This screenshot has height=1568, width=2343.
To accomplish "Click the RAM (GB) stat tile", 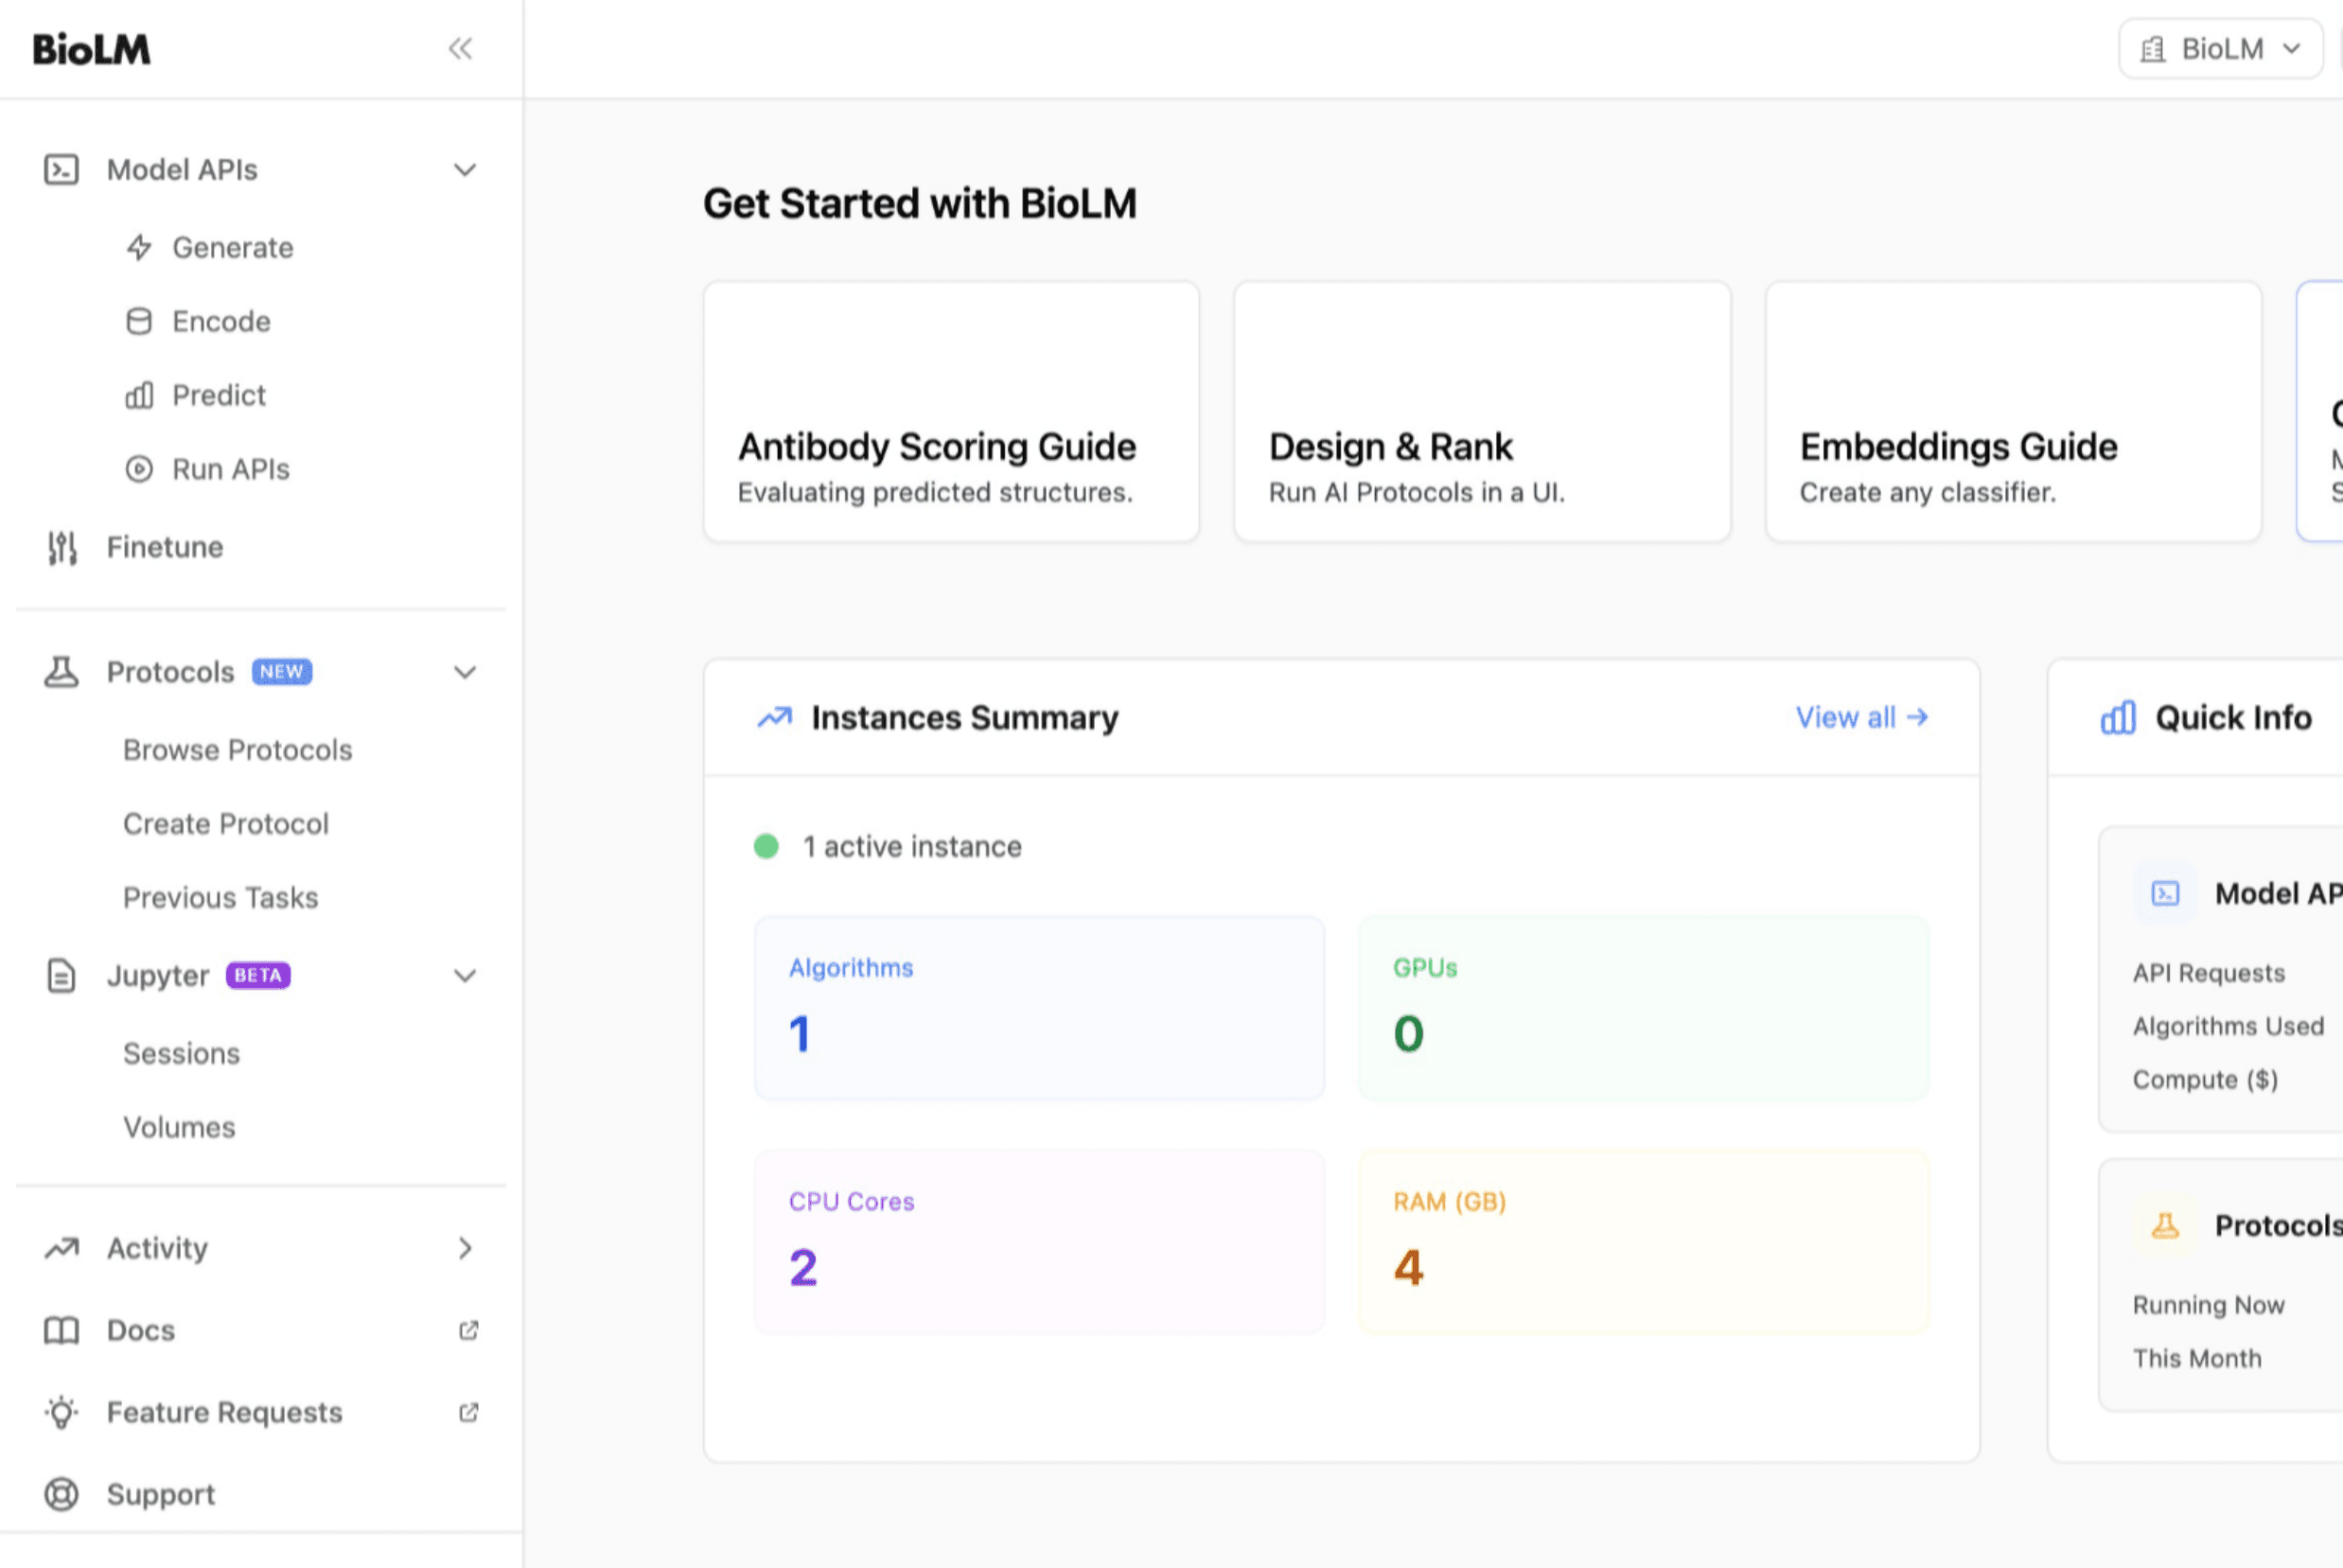I will coord(1643,1242).
